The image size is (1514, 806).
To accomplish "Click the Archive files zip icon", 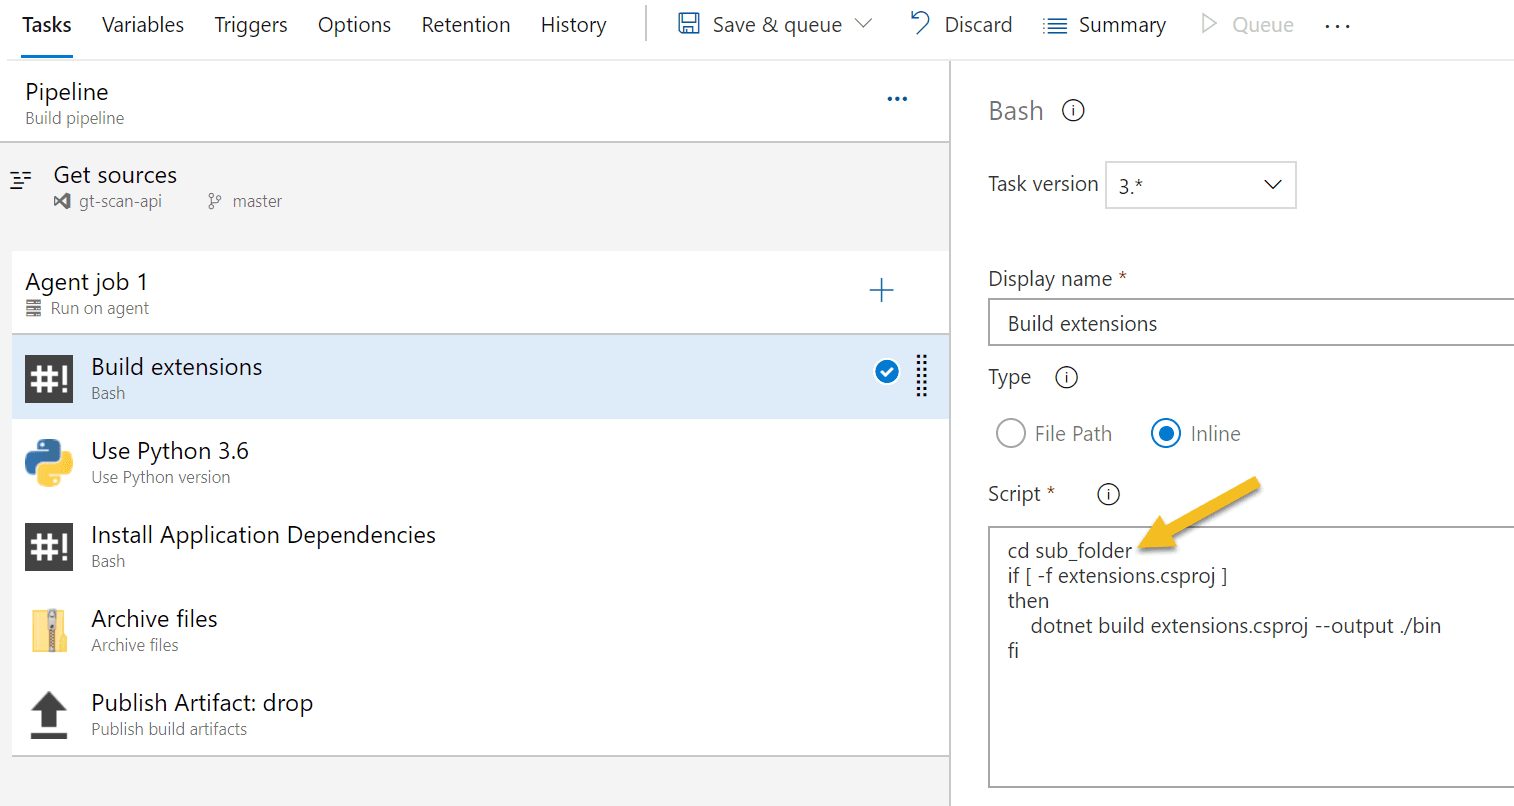I will (49, 630).
